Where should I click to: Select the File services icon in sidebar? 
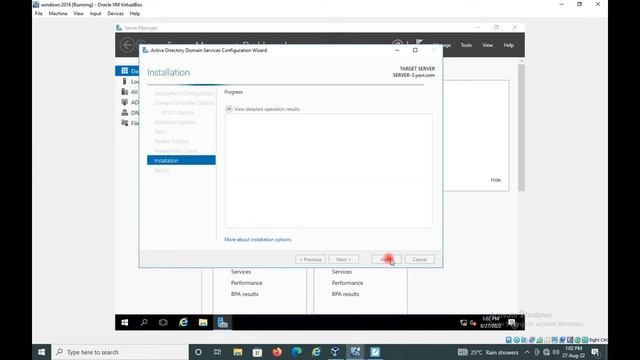[124, 123]
